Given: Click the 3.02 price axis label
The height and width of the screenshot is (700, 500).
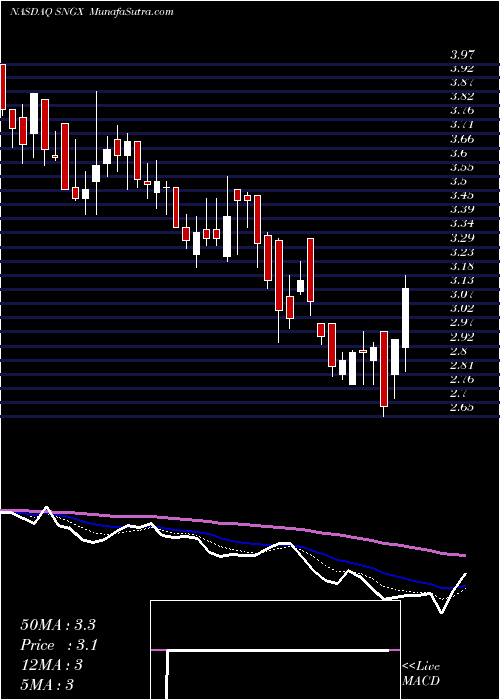Looking at the screenshot, I should tap(462, 309).
